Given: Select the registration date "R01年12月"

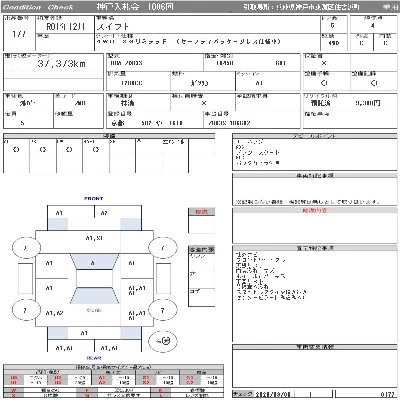Looking at the screenshot, I should [65, 27].
